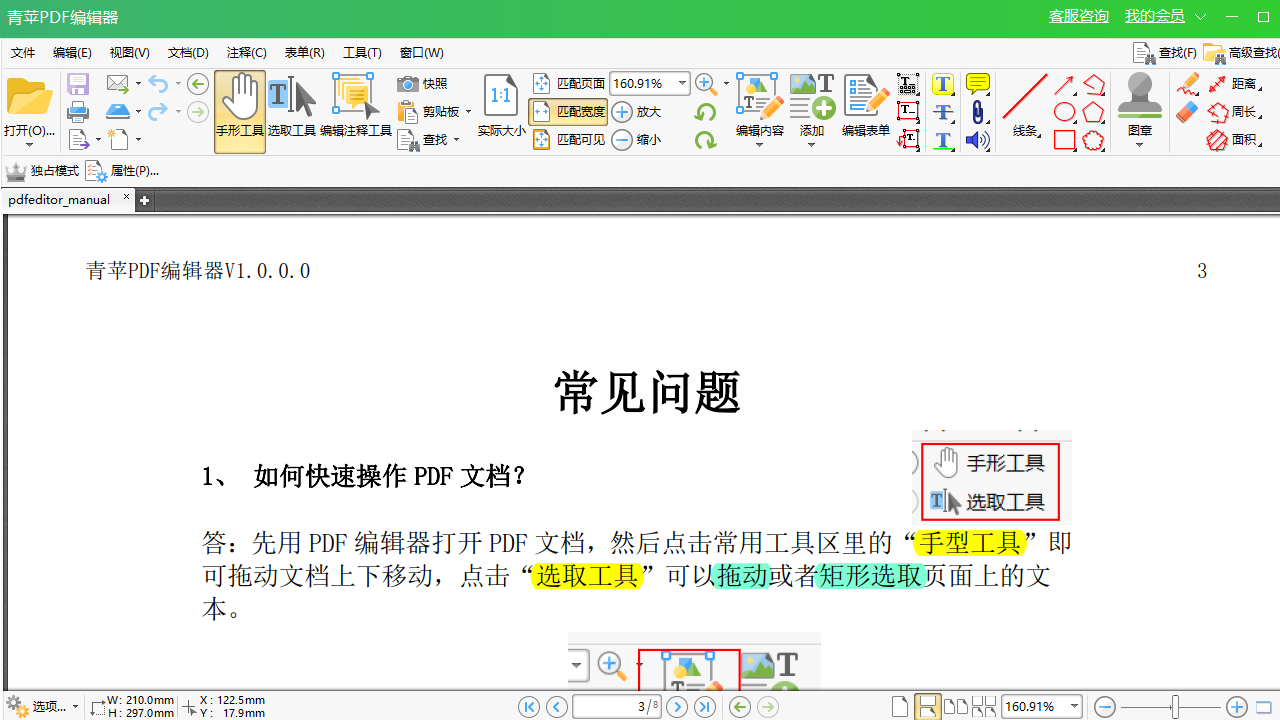Select the text selection tool (选取工具)
The image size is (1280, 720).
(x=292, y=110)
